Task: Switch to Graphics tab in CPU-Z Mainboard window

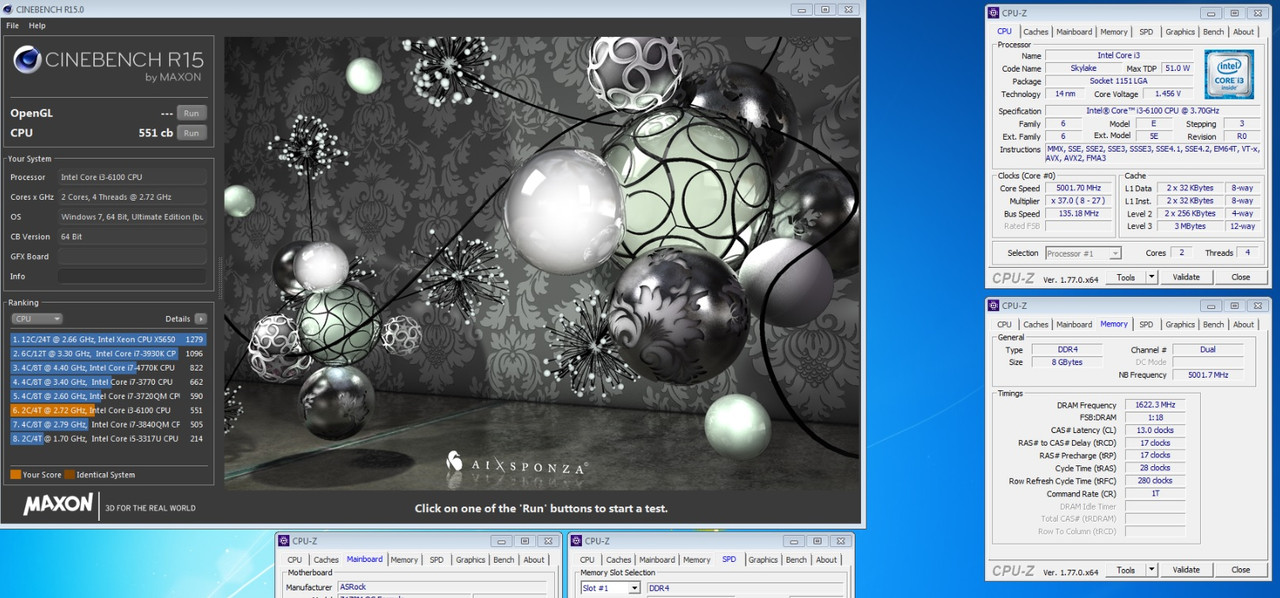Action: (x=470, y=560)
